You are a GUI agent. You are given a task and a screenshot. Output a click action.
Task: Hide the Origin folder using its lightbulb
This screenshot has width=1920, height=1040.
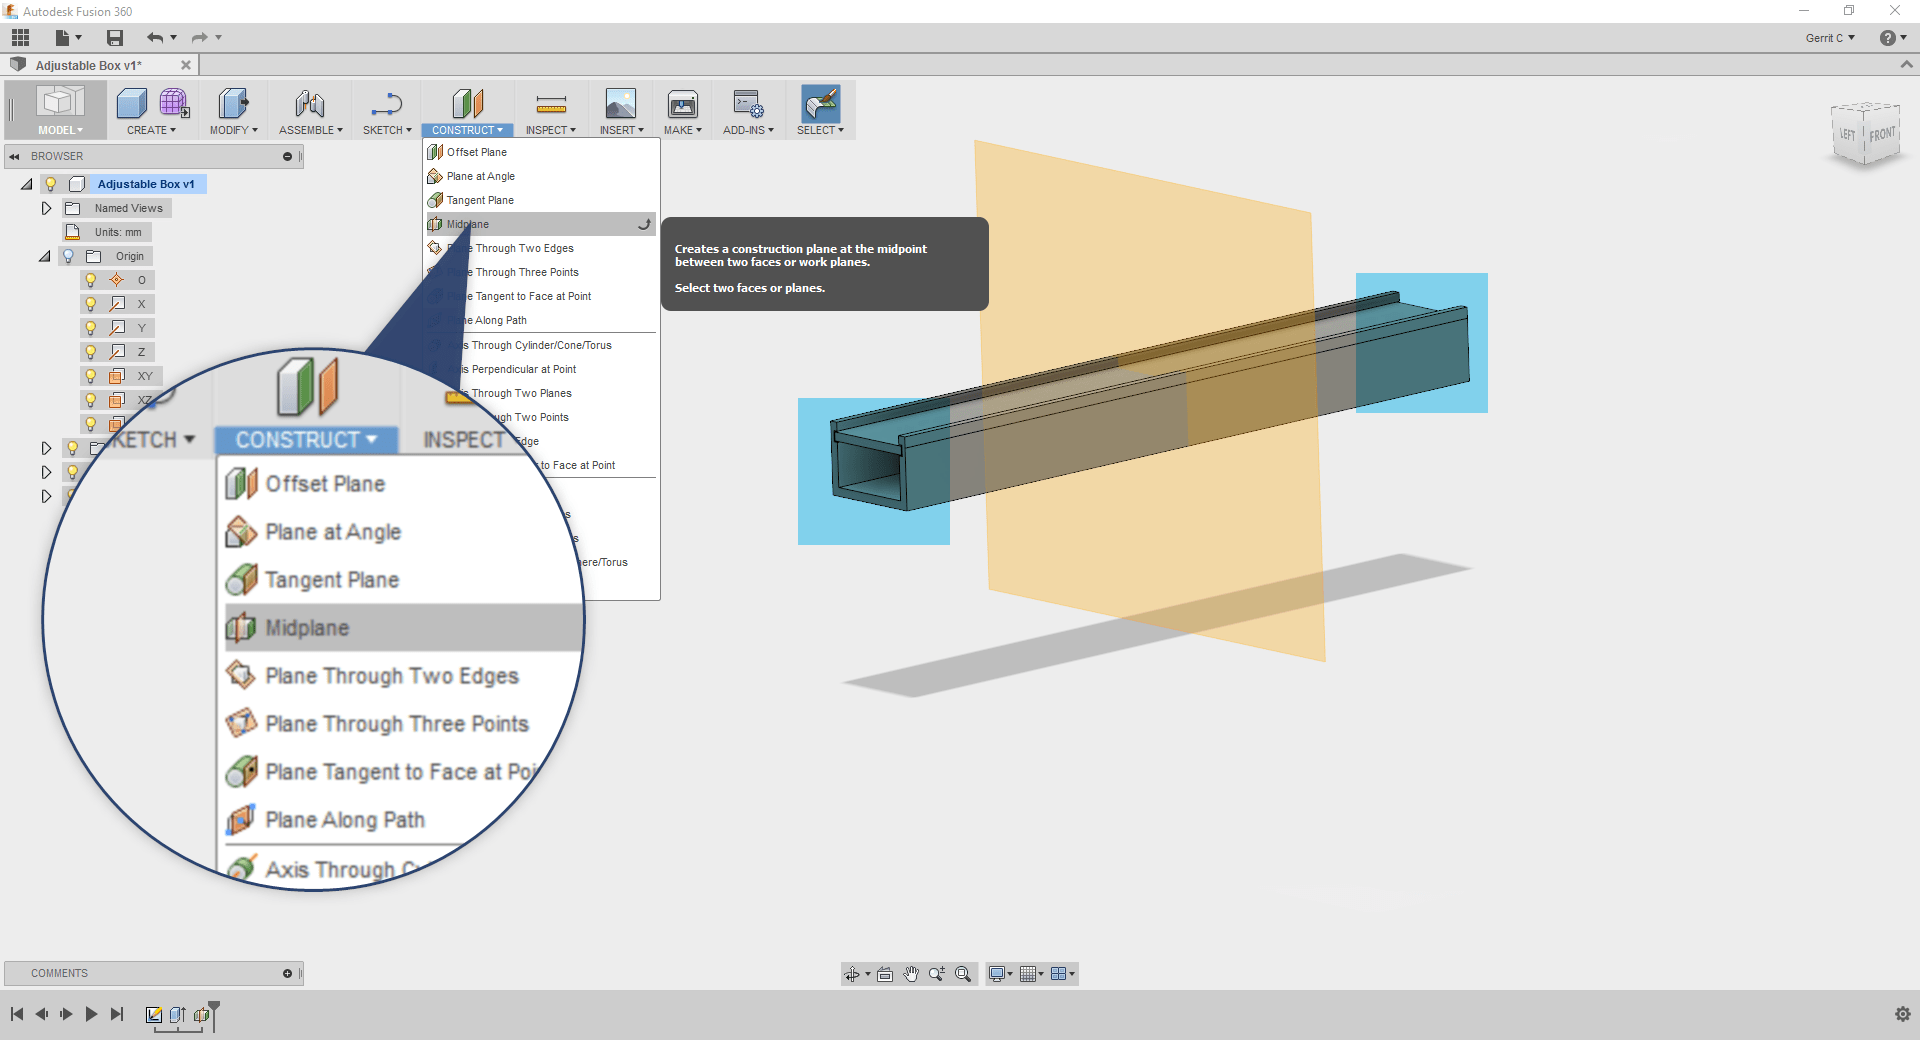[68, 256]
